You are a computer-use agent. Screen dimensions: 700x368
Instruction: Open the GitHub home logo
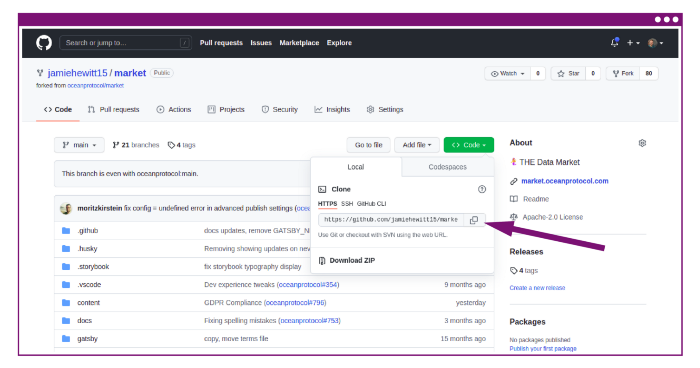click(x=44, y=43)
